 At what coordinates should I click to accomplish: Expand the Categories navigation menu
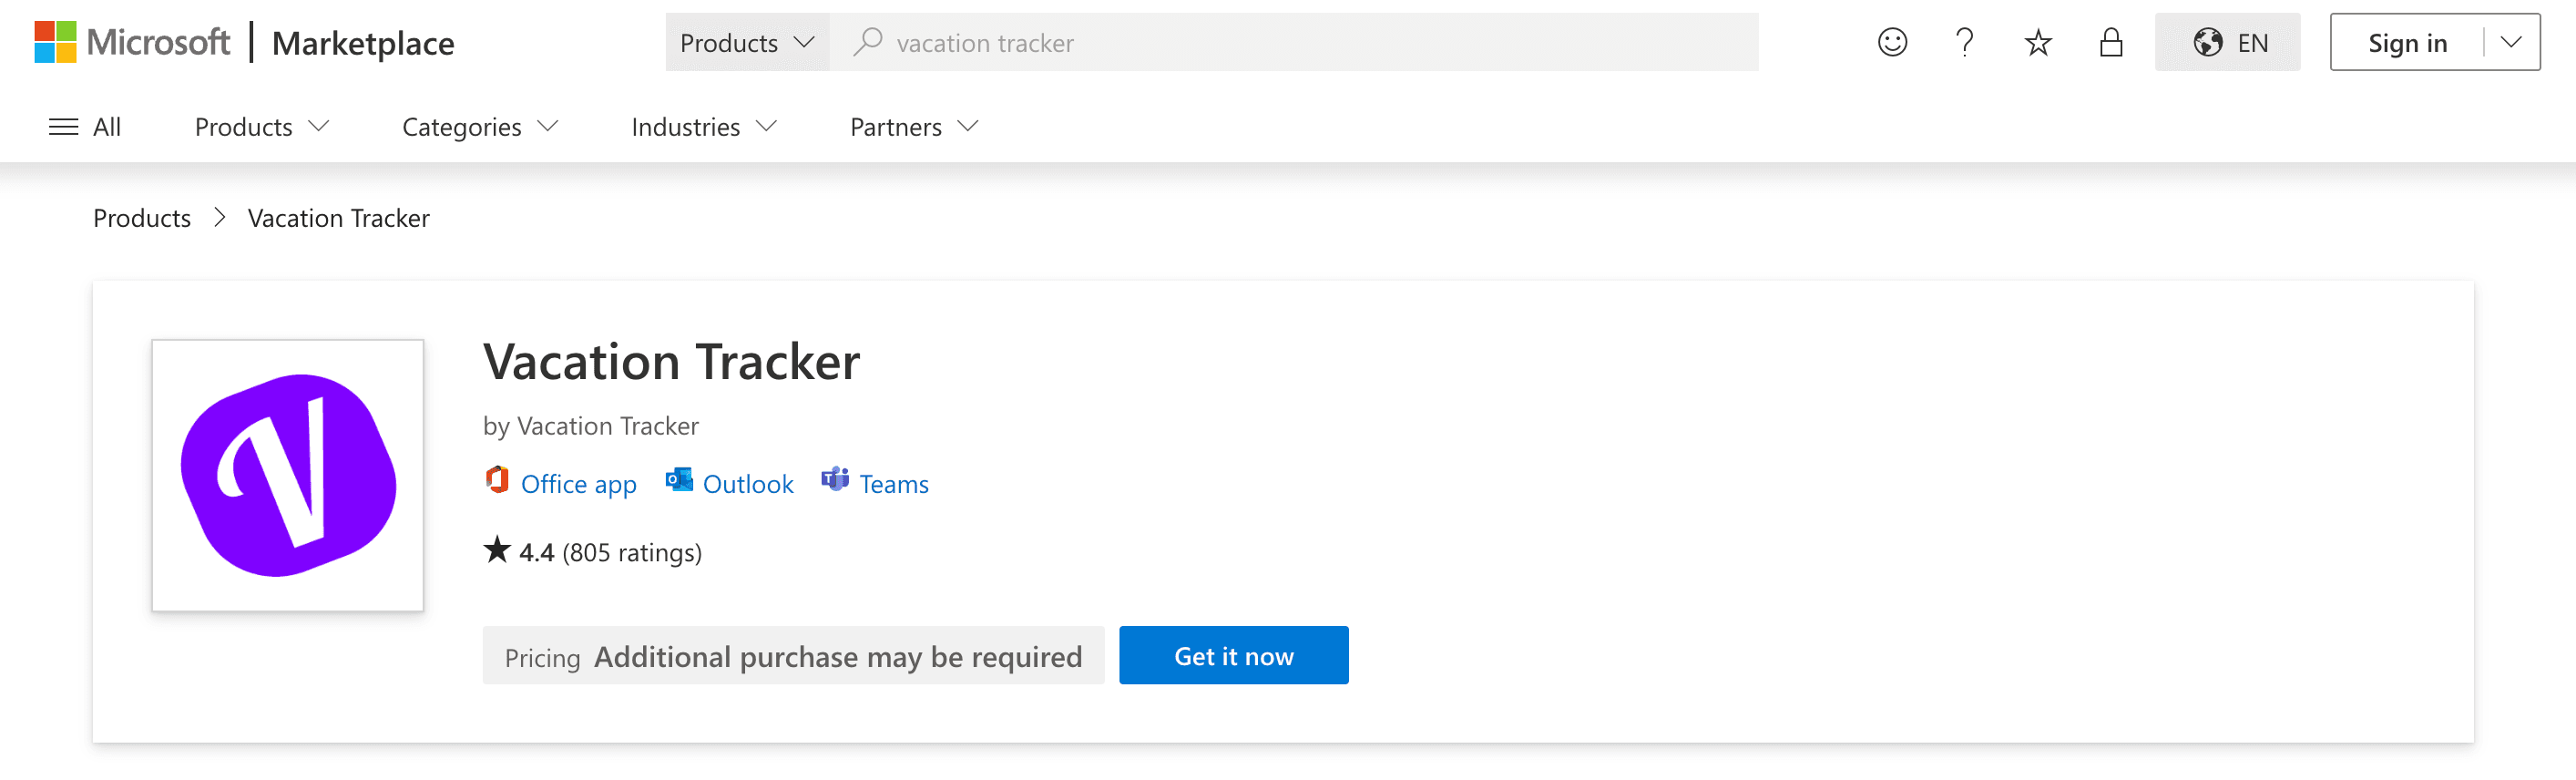(480, 127)
